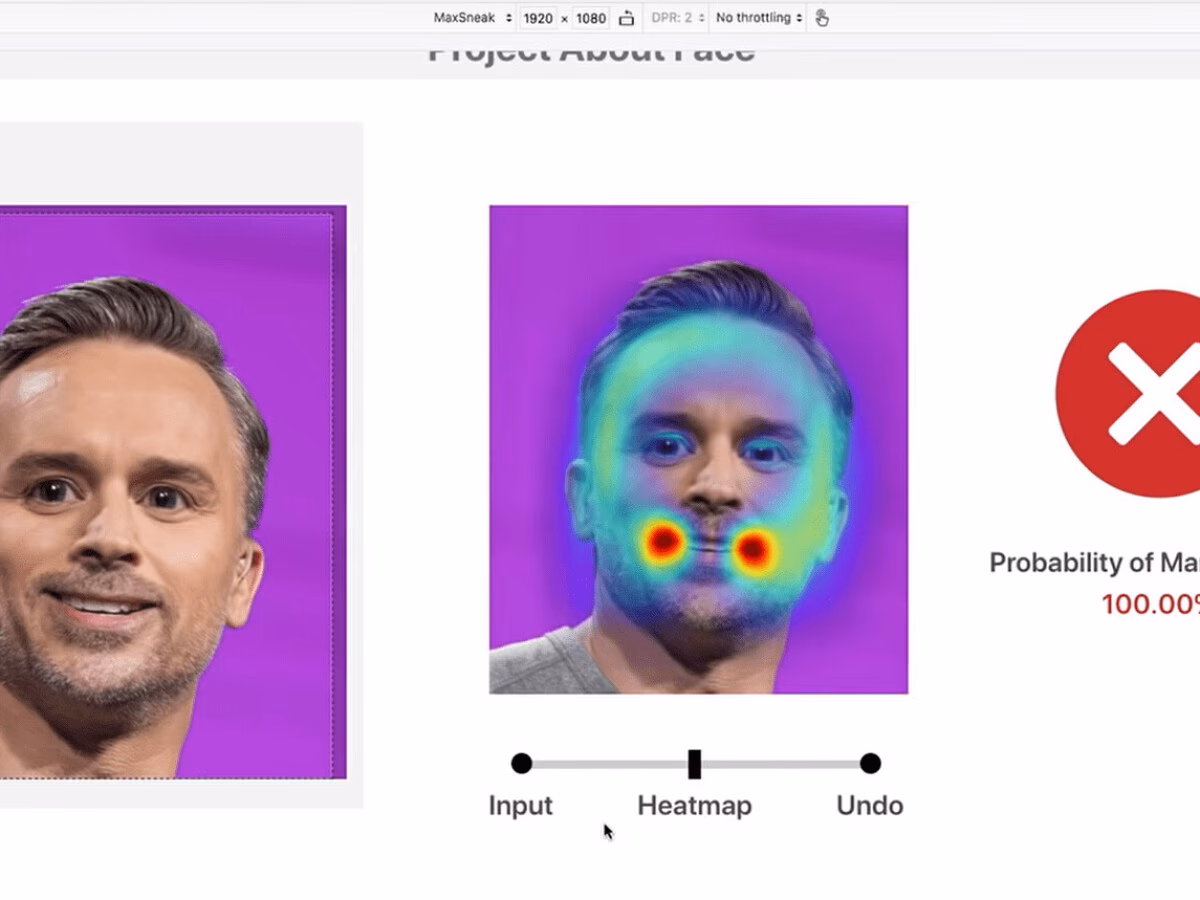Open the No throttling dropdown
The width and height of the screenshot is (1200, 900).
[756, 17]
